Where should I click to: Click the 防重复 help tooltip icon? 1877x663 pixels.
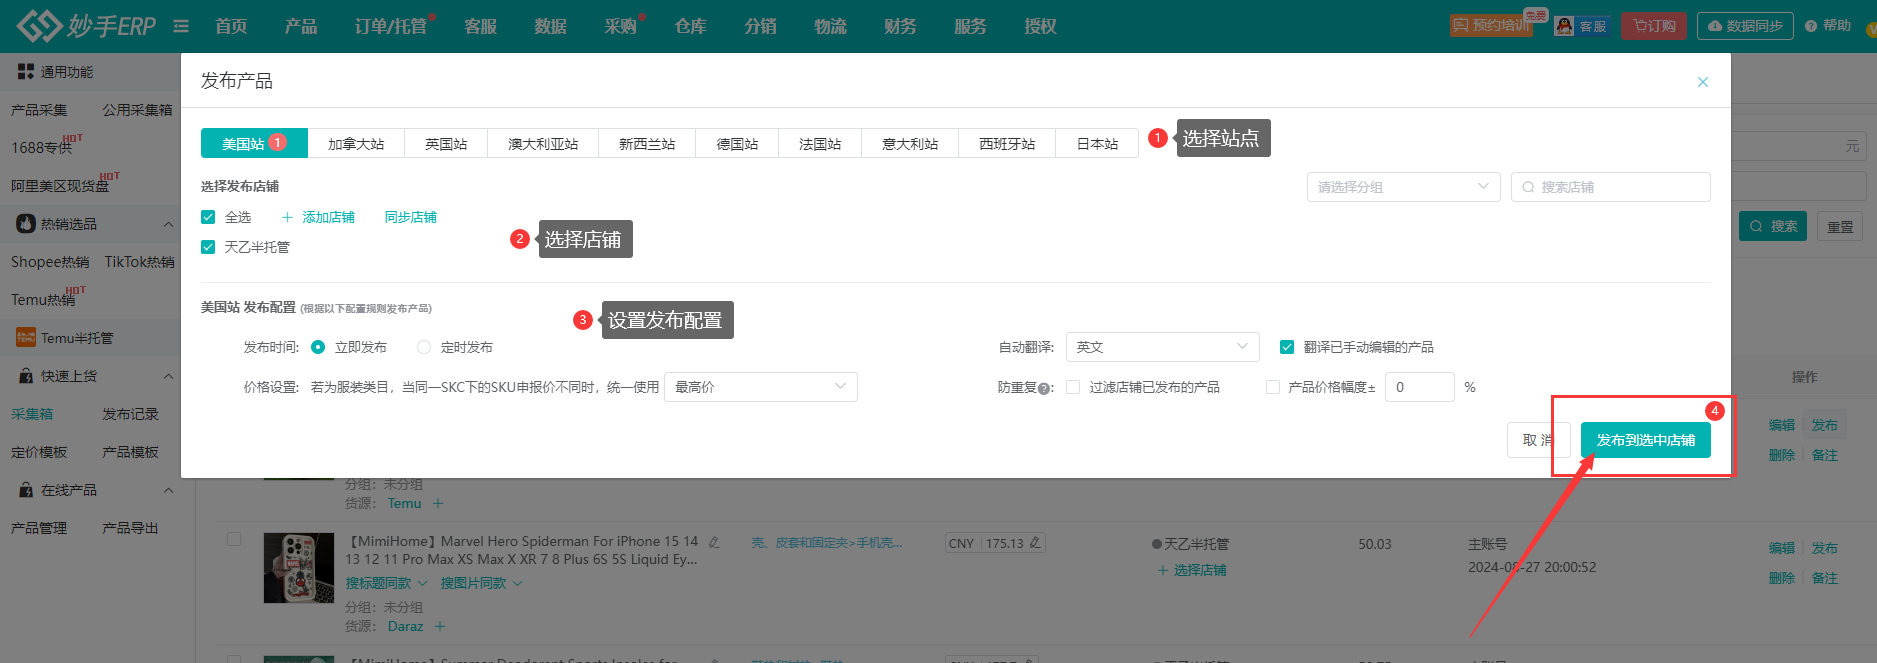(x=1044, y=388)
